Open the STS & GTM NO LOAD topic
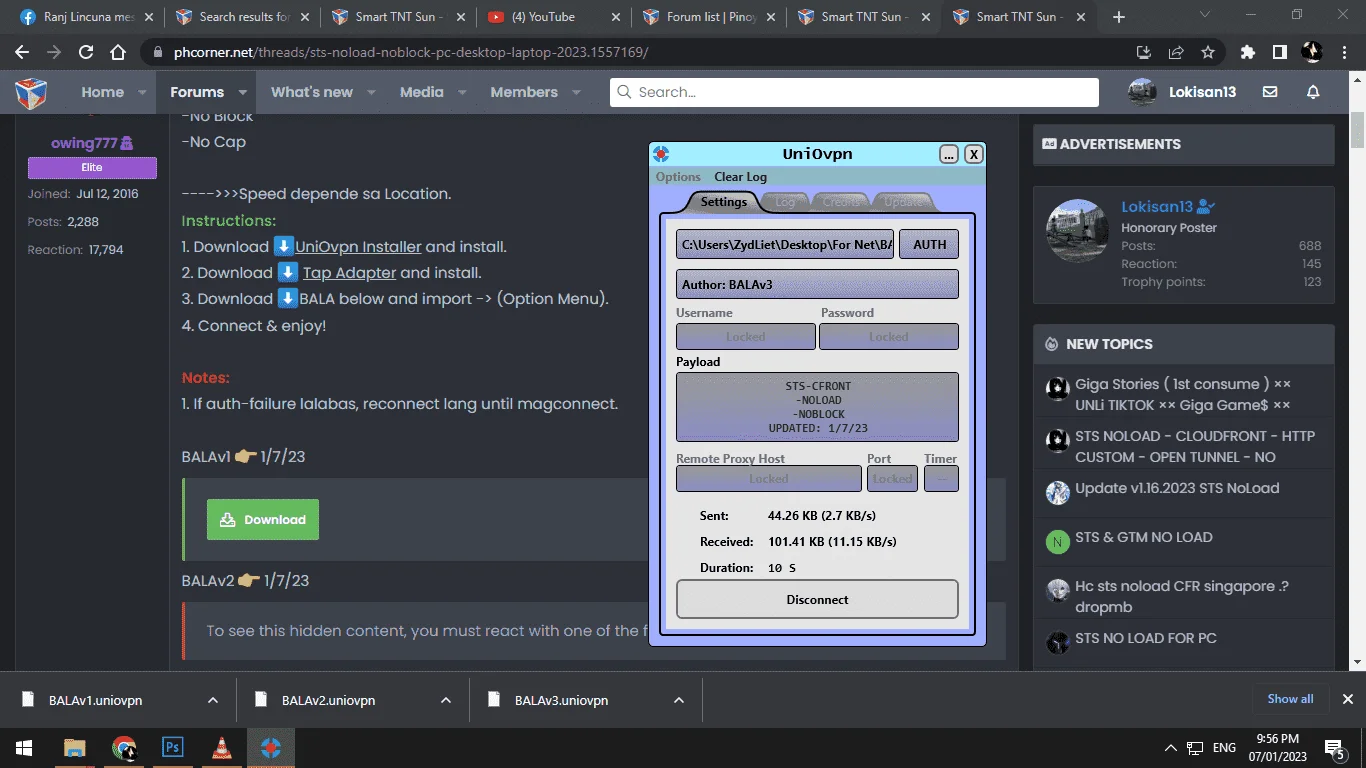This screenshot has width=1366, height=768. [x=1143, y=538]
